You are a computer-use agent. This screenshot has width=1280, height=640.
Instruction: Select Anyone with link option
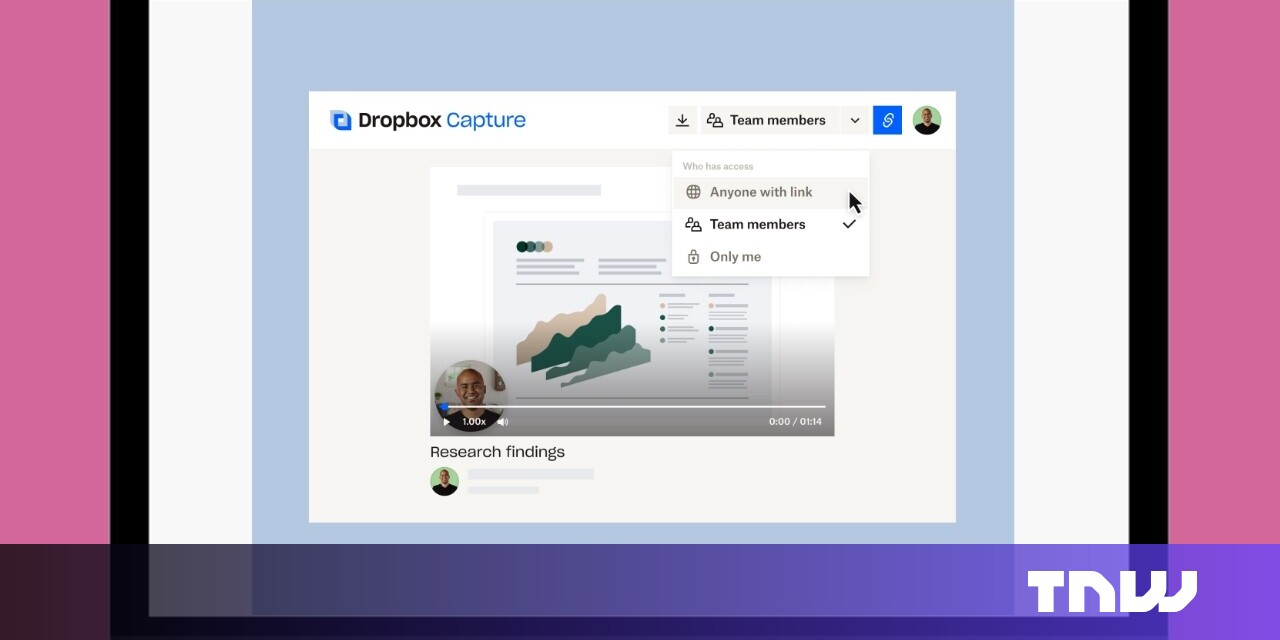pyautogui.click(x=771, y=192)
